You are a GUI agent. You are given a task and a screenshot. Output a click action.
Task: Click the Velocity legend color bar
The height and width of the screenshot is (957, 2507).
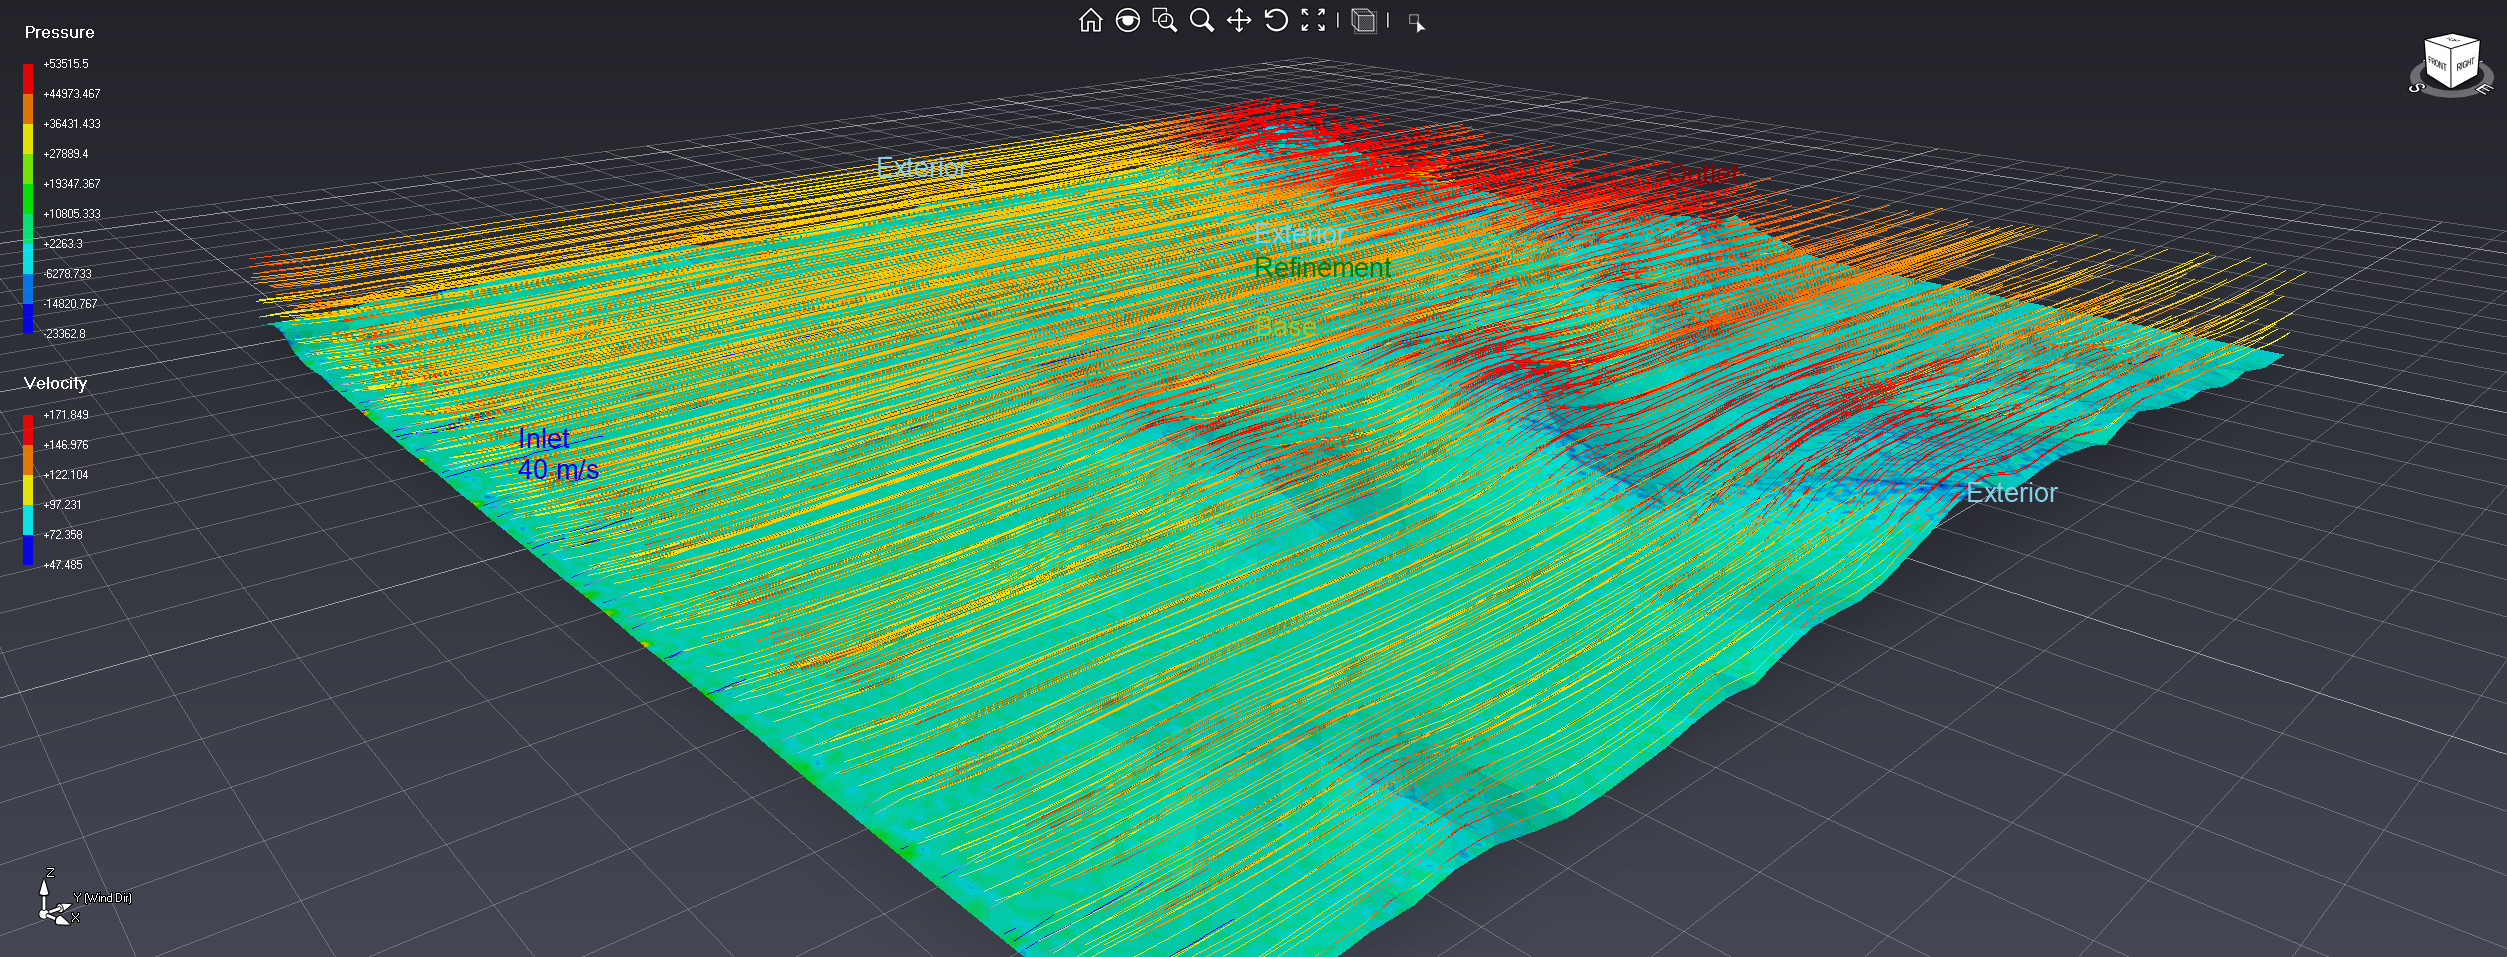point(28,489)
